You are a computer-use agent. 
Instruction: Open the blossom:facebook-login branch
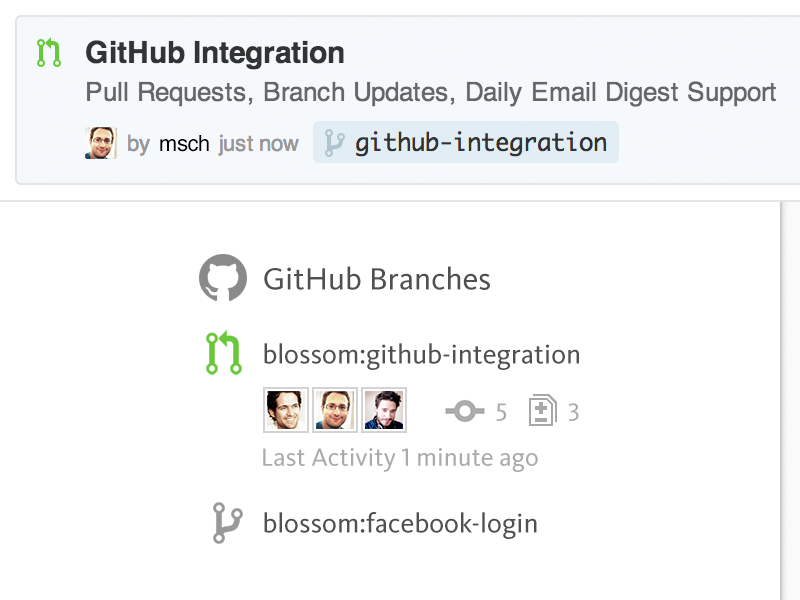pyautogui.click(x=400, y=523)
